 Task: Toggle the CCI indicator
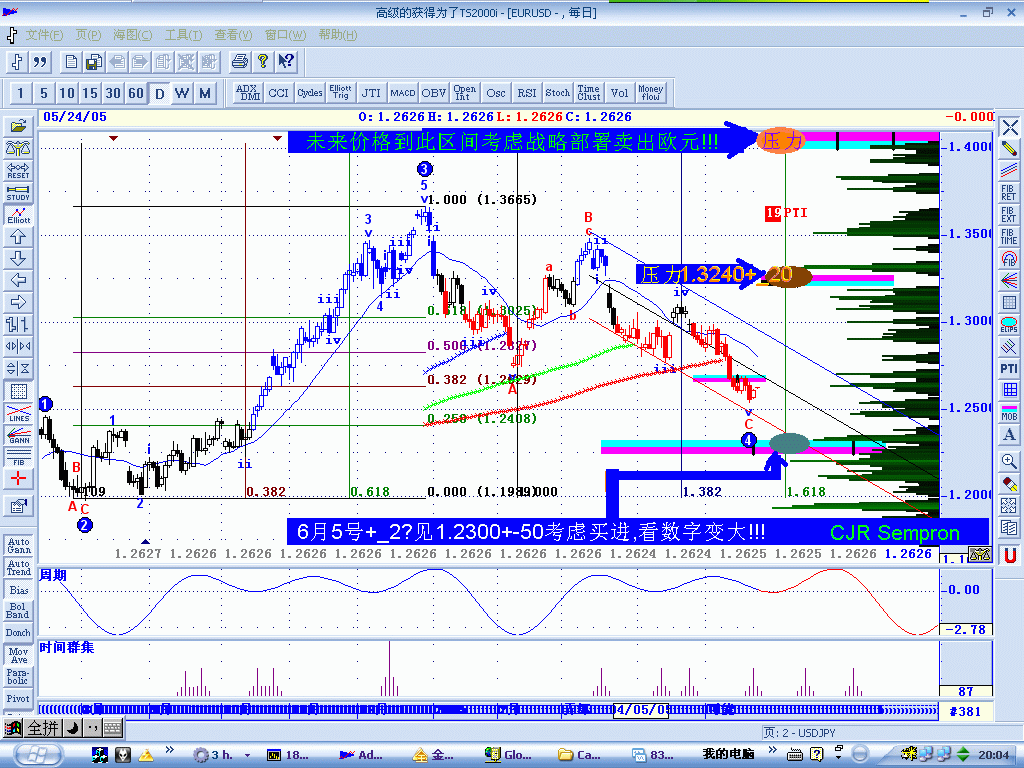click(278, 93)
